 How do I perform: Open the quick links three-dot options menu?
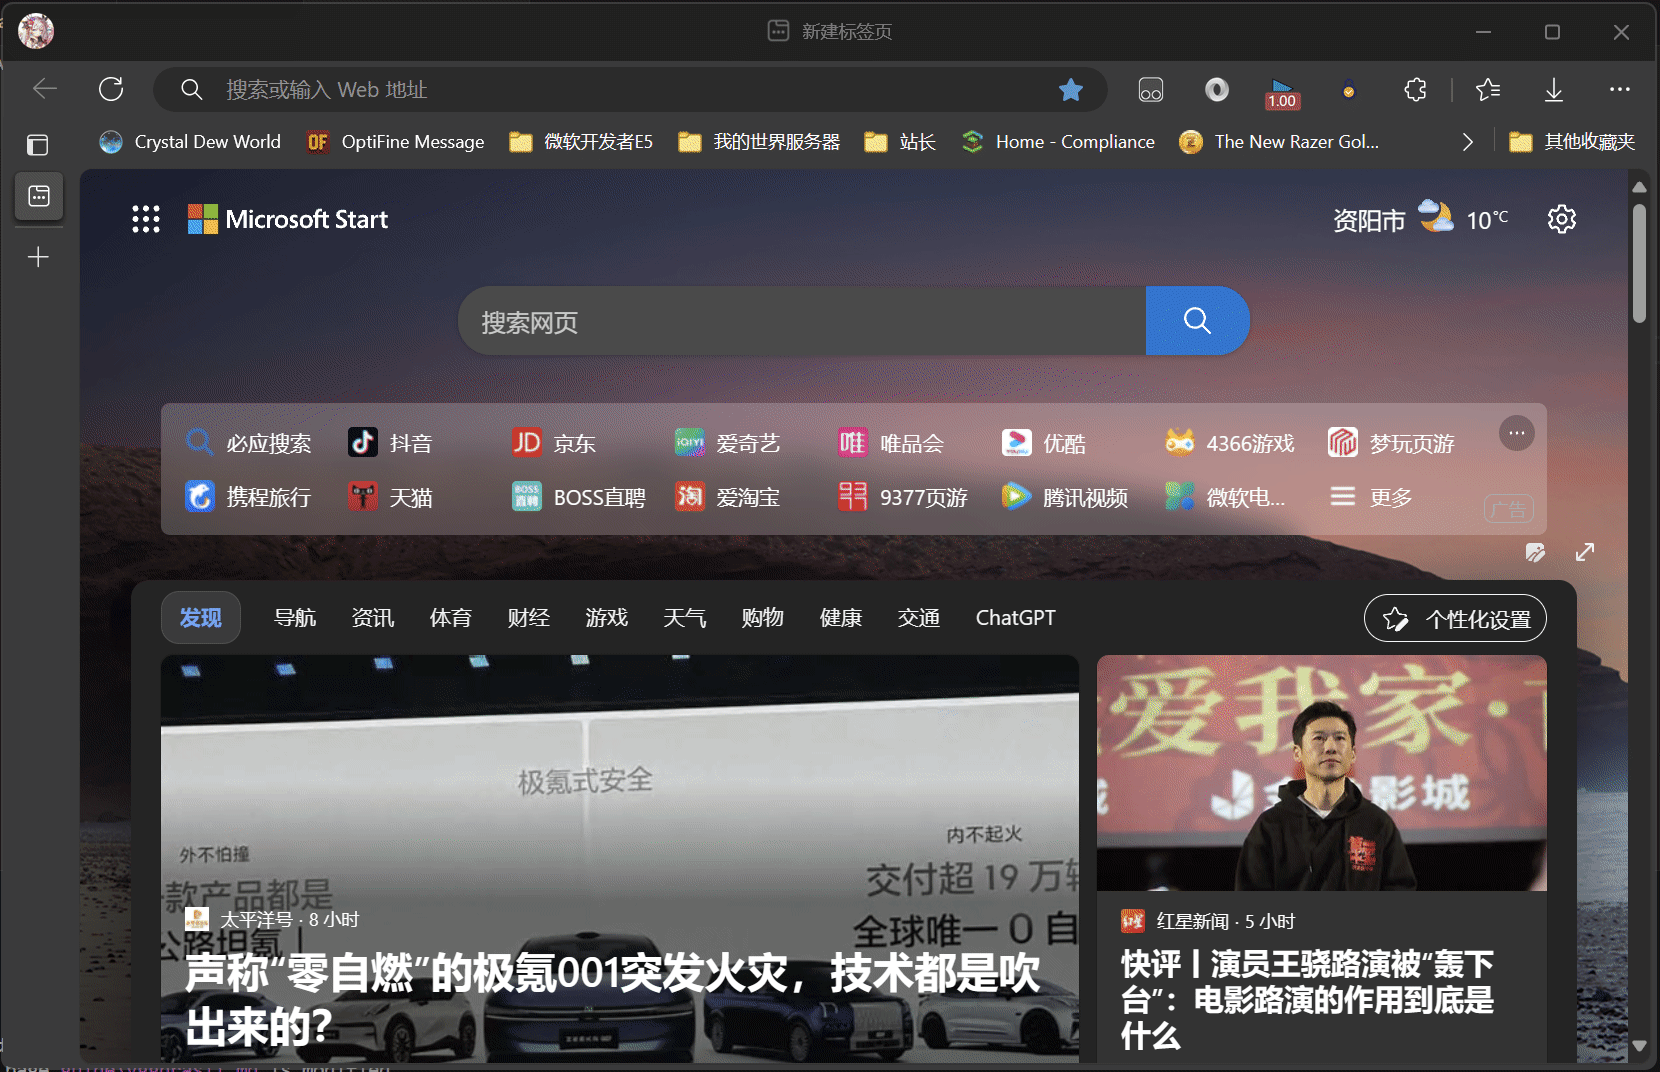pyautogui.click(x=1516, y=433)
